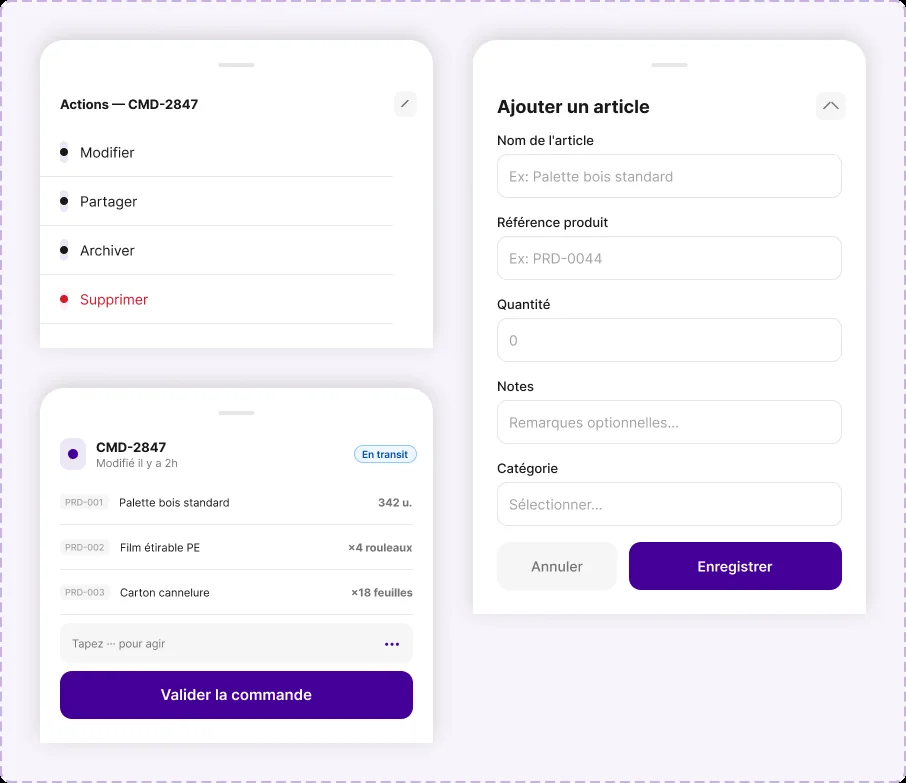The image size is (906, 783).
Task: Click Valider la commande button
Action: [236, 695]
